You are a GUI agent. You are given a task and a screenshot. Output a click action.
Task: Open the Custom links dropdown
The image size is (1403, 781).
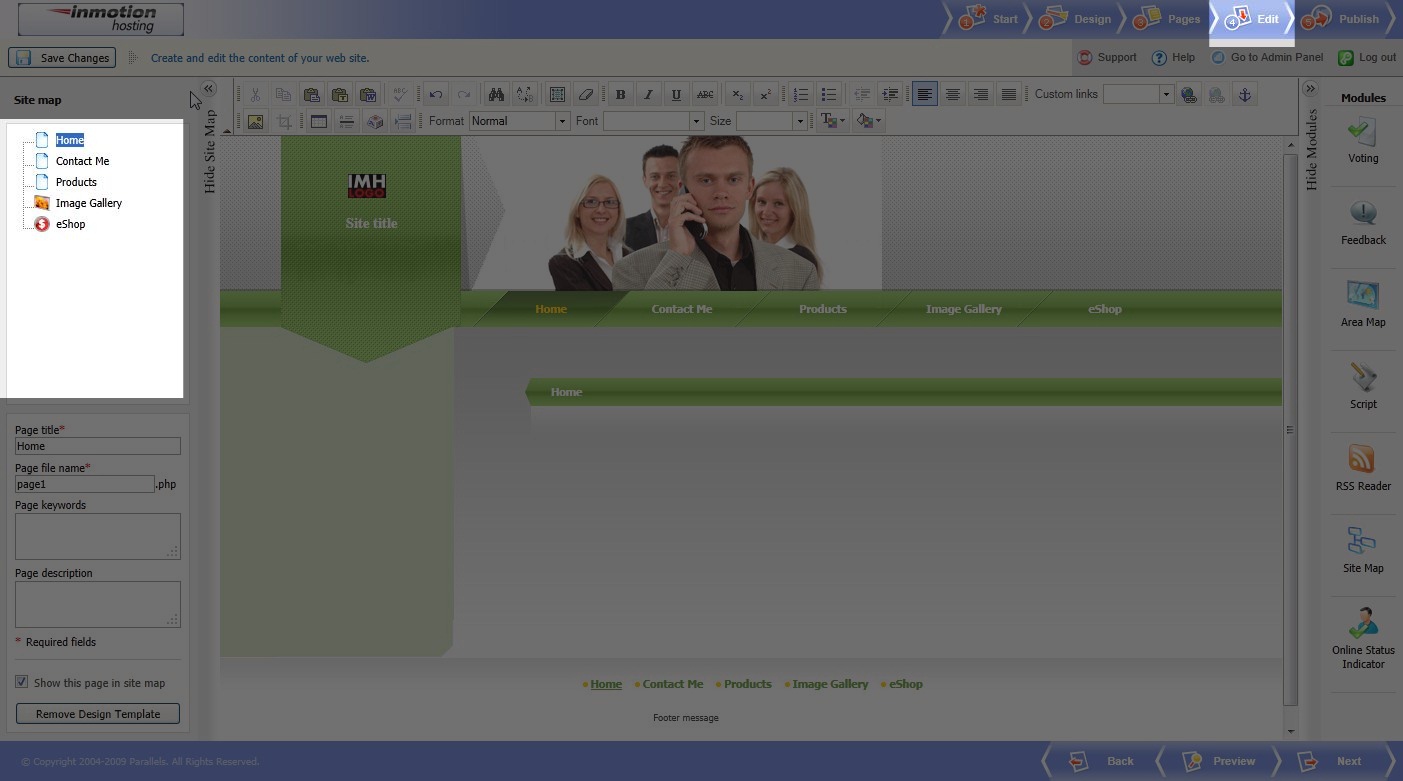coord(1138,94)
